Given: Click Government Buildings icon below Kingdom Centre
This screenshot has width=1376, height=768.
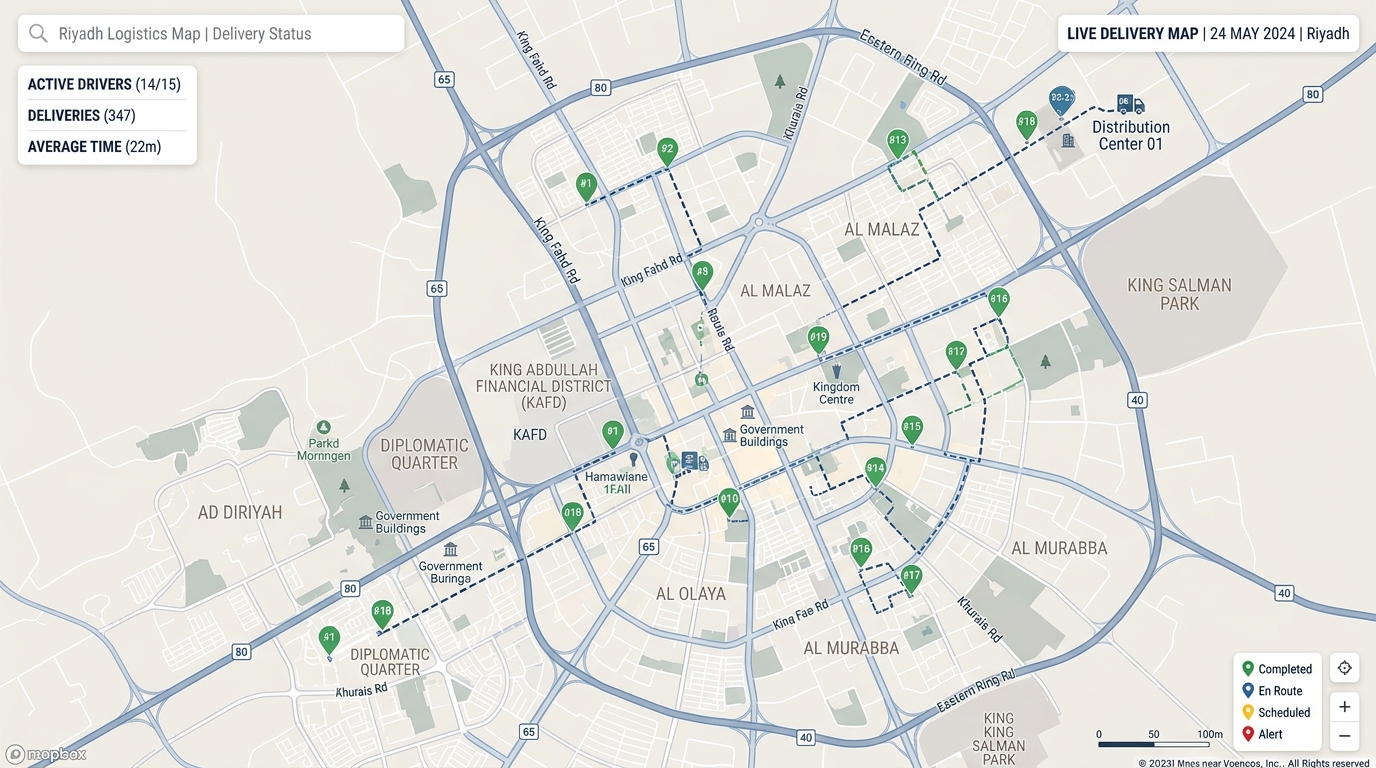Looking at the screenshot, I should click(x=730, y=436).
